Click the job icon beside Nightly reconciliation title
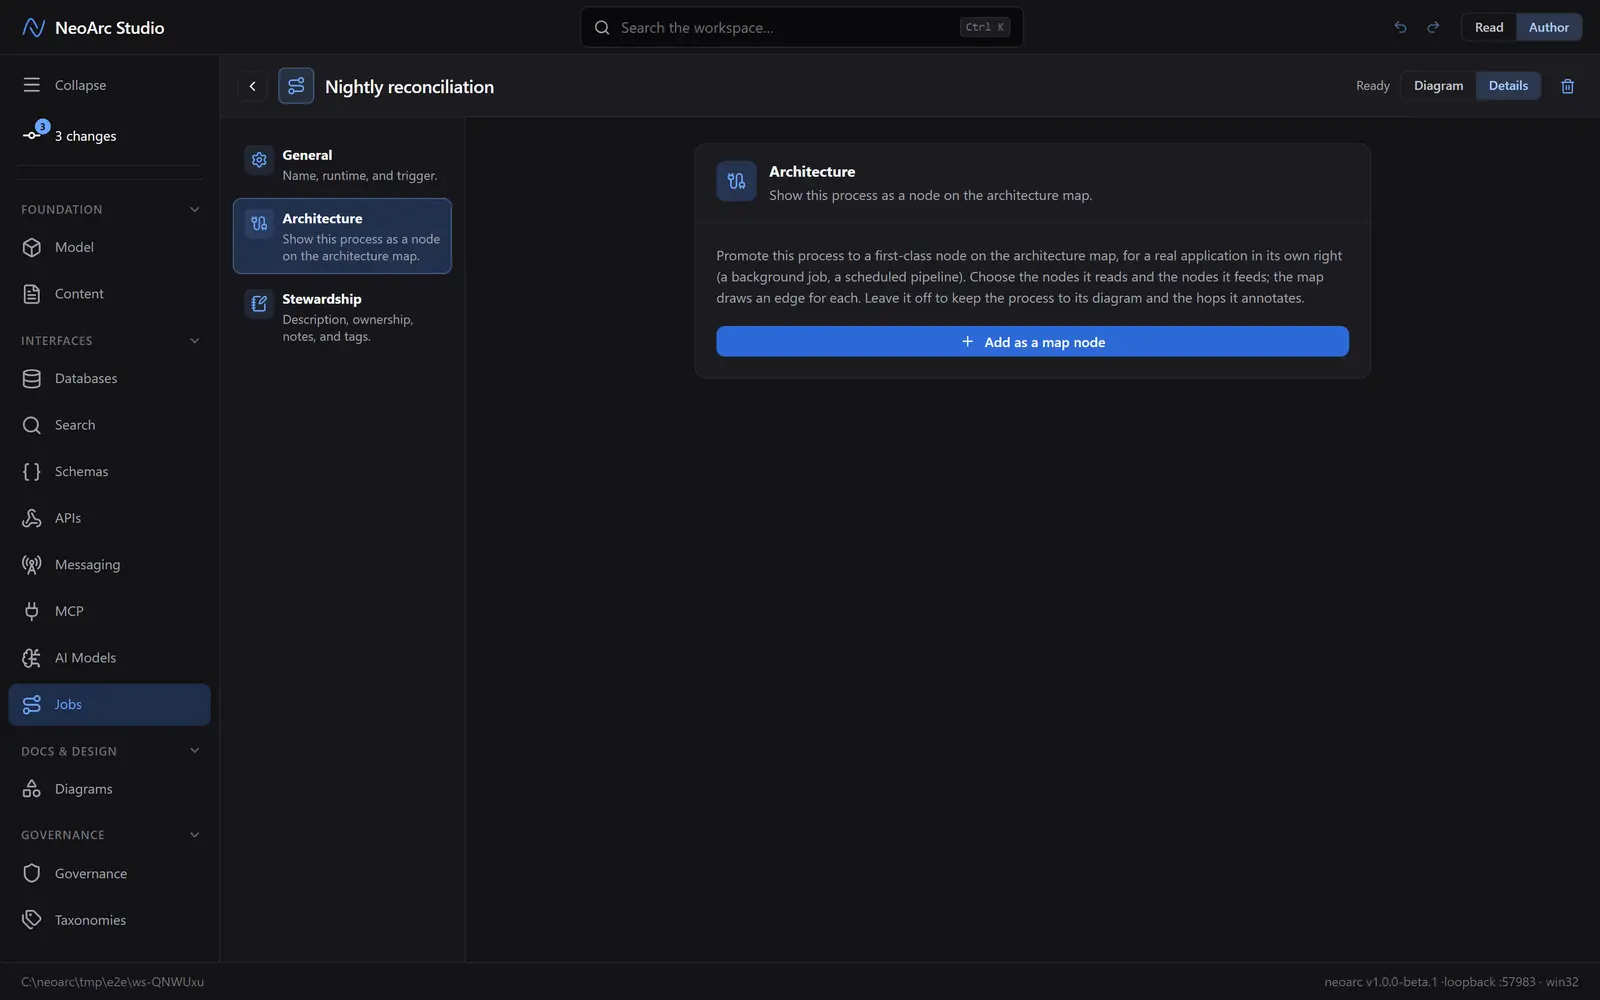Screen dimensions: 1600x1000 tap(296, 86)
